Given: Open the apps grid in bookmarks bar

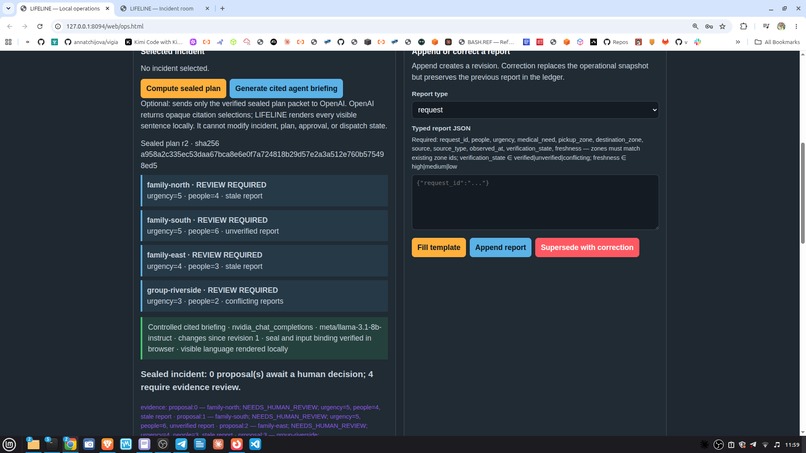Looking at the screenshot, I should 8,42.
